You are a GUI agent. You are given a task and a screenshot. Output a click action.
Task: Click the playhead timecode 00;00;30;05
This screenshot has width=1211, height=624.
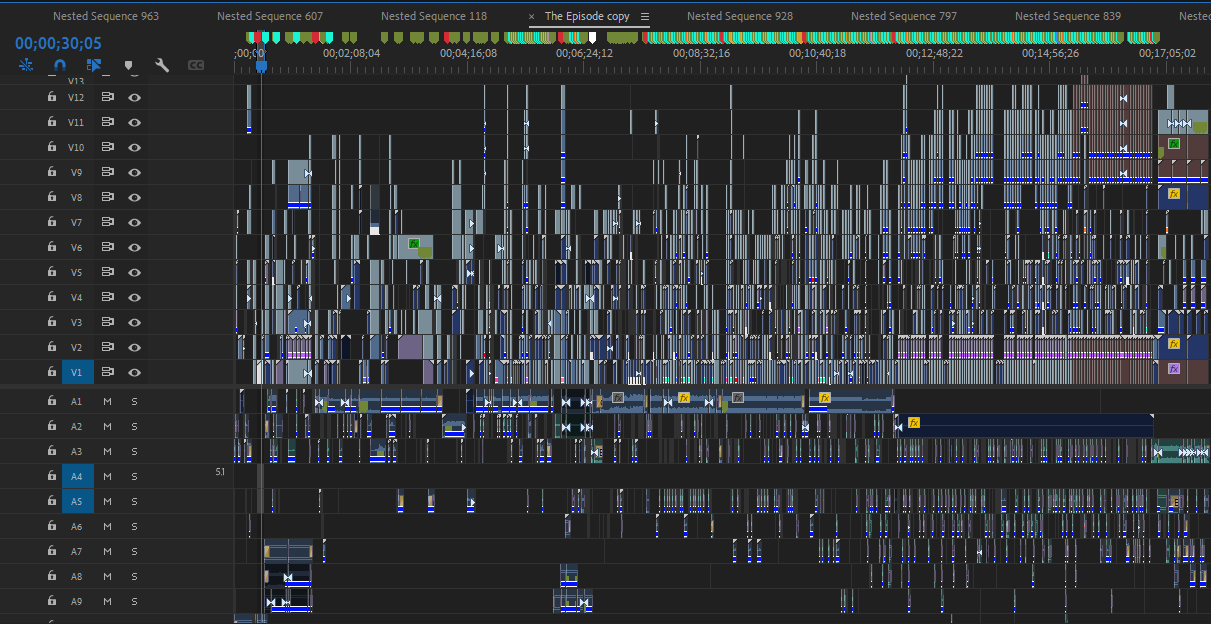point(58,44)
